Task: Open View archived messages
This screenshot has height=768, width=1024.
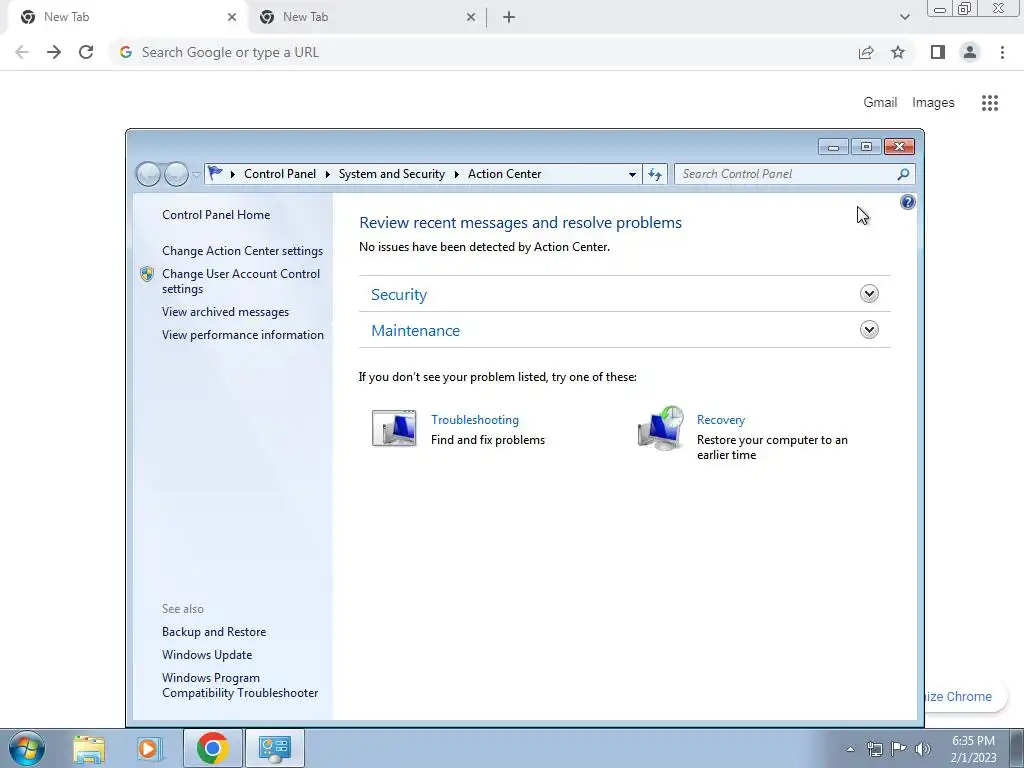Action: [225, 312]
